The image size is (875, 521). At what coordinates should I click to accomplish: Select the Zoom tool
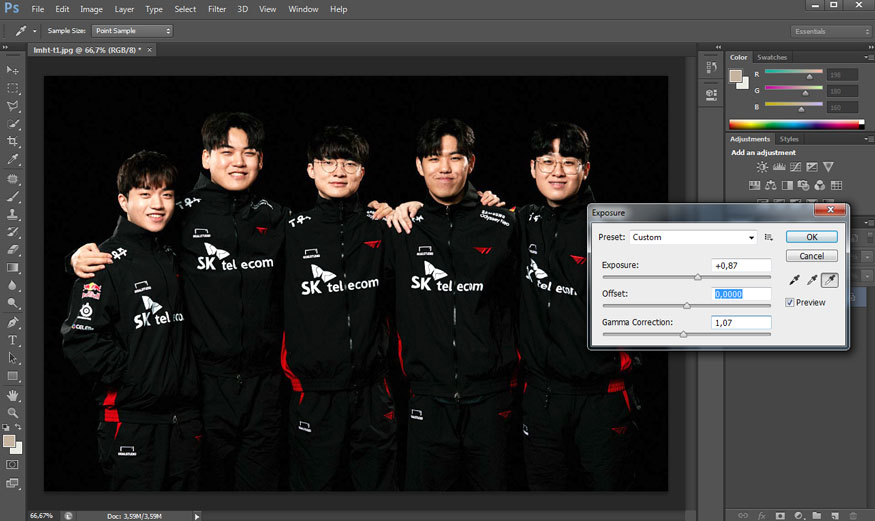pyautogui.click(x=12, y=413)
